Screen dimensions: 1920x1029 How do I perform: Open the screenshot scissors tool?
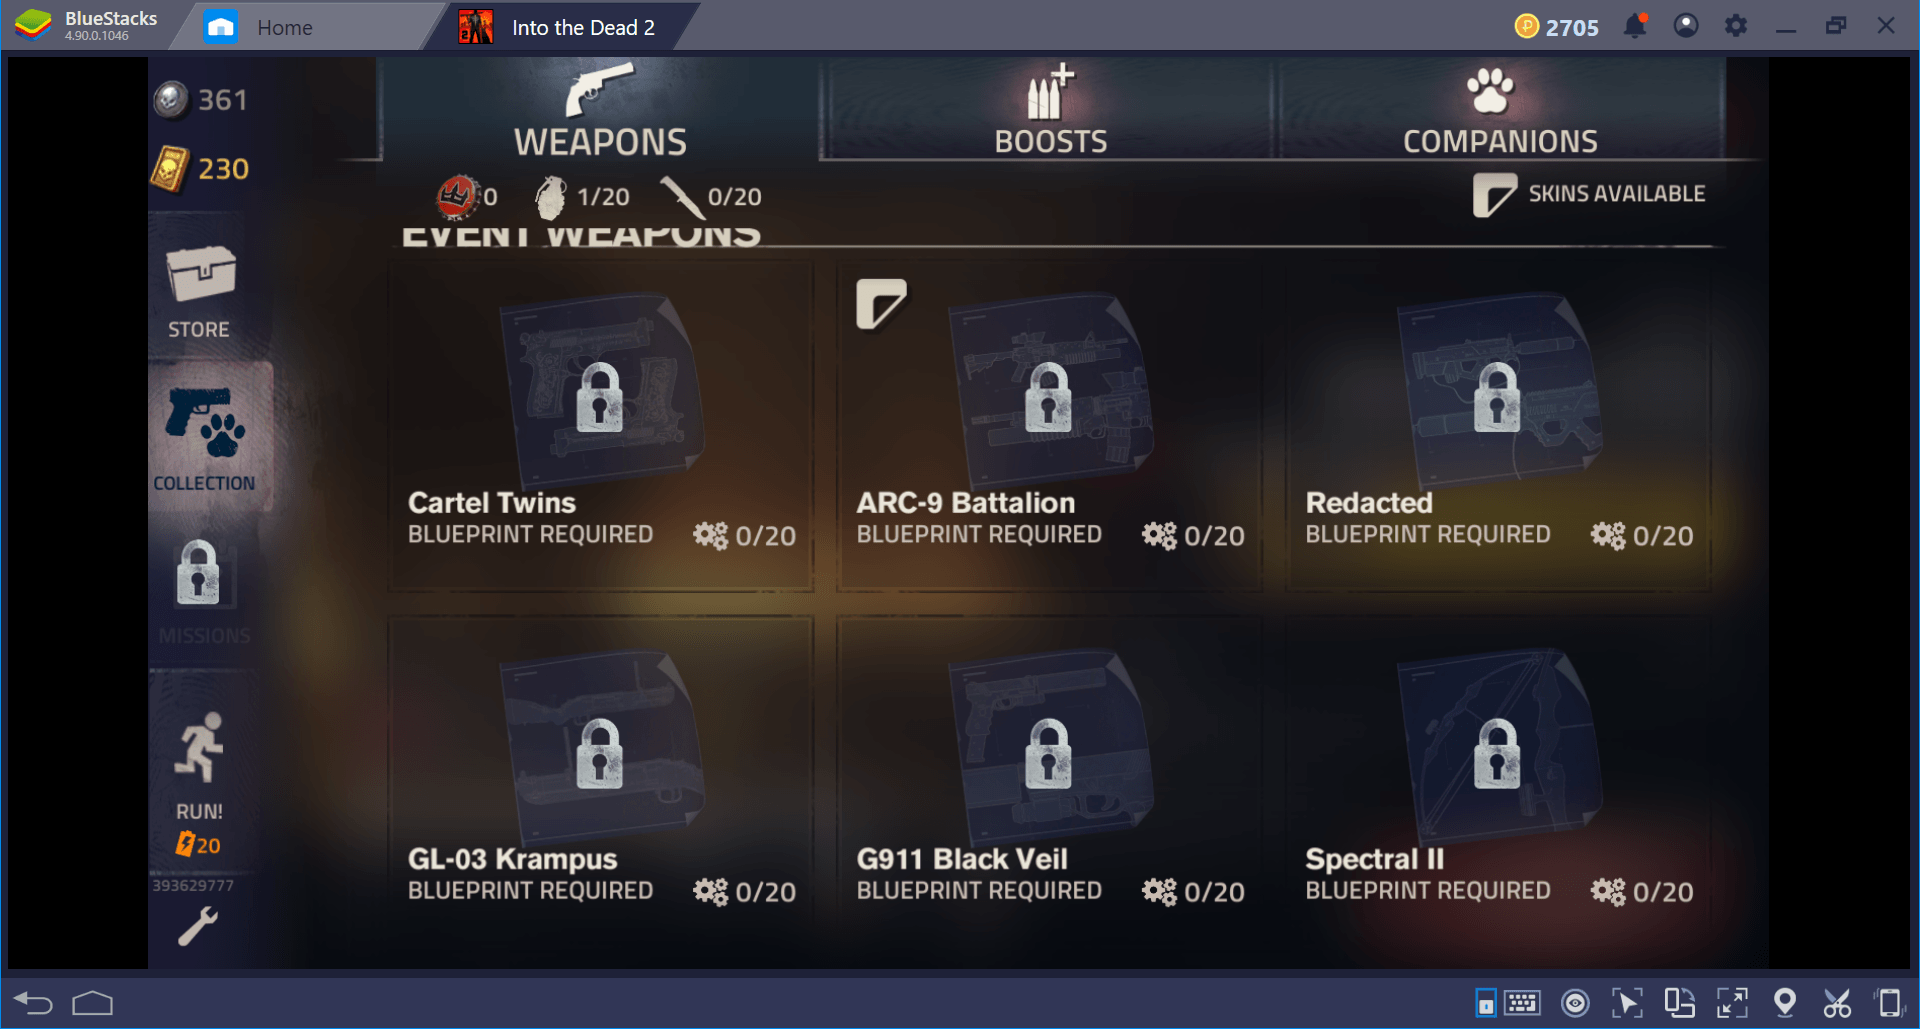[x=1837, y=1003]
